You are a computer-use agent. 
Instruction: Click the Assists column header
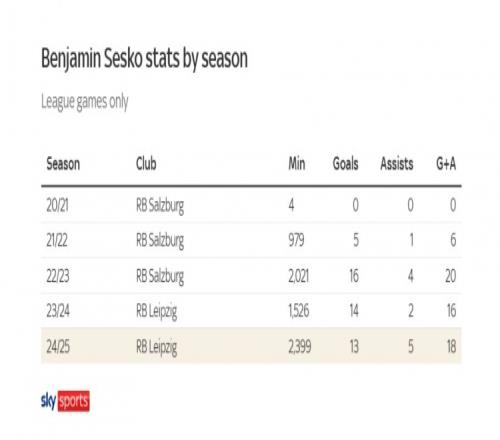coord(397,164)
